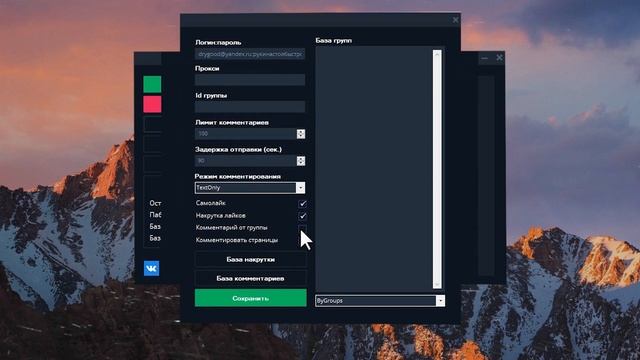Click the Комментарий от группы label
Image resolution: width=640 pixels, height=360 pixels.
[231, 228]
